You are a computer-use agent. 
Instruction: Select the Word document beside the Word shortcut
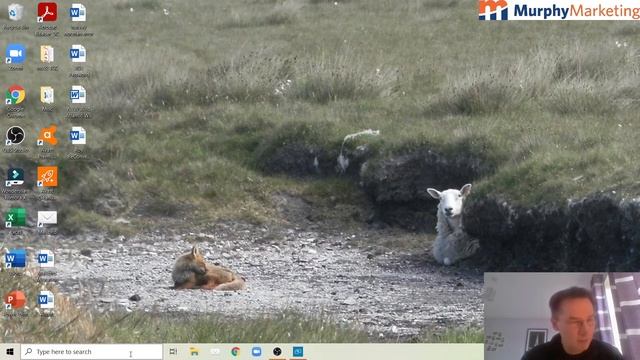pos(46,259)
